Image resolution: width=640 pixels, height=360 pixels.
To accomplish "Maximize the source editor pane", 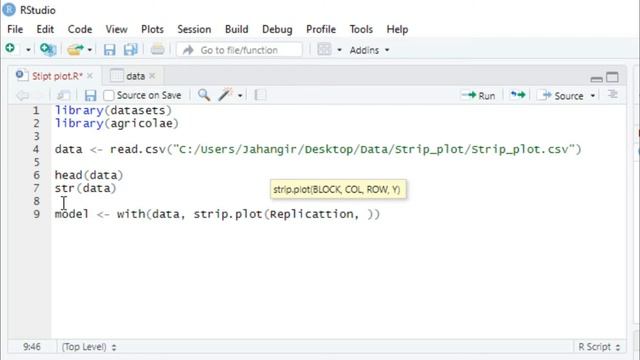I will click(612, 77).
